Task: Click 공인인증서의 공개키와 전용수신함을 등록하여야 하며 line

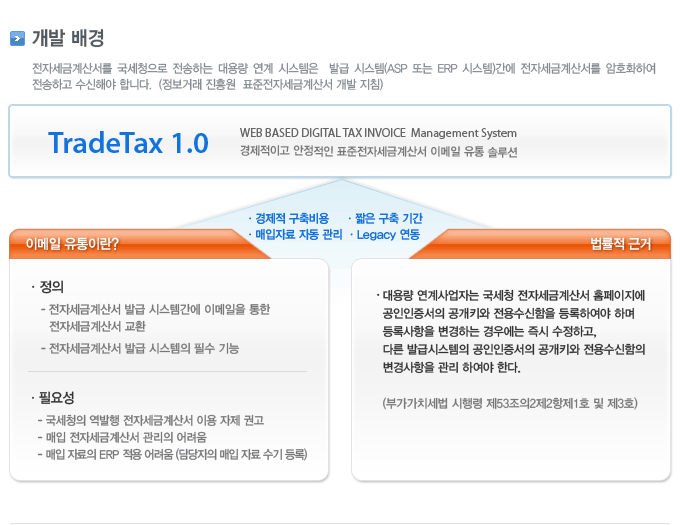Action: [509, 313]
